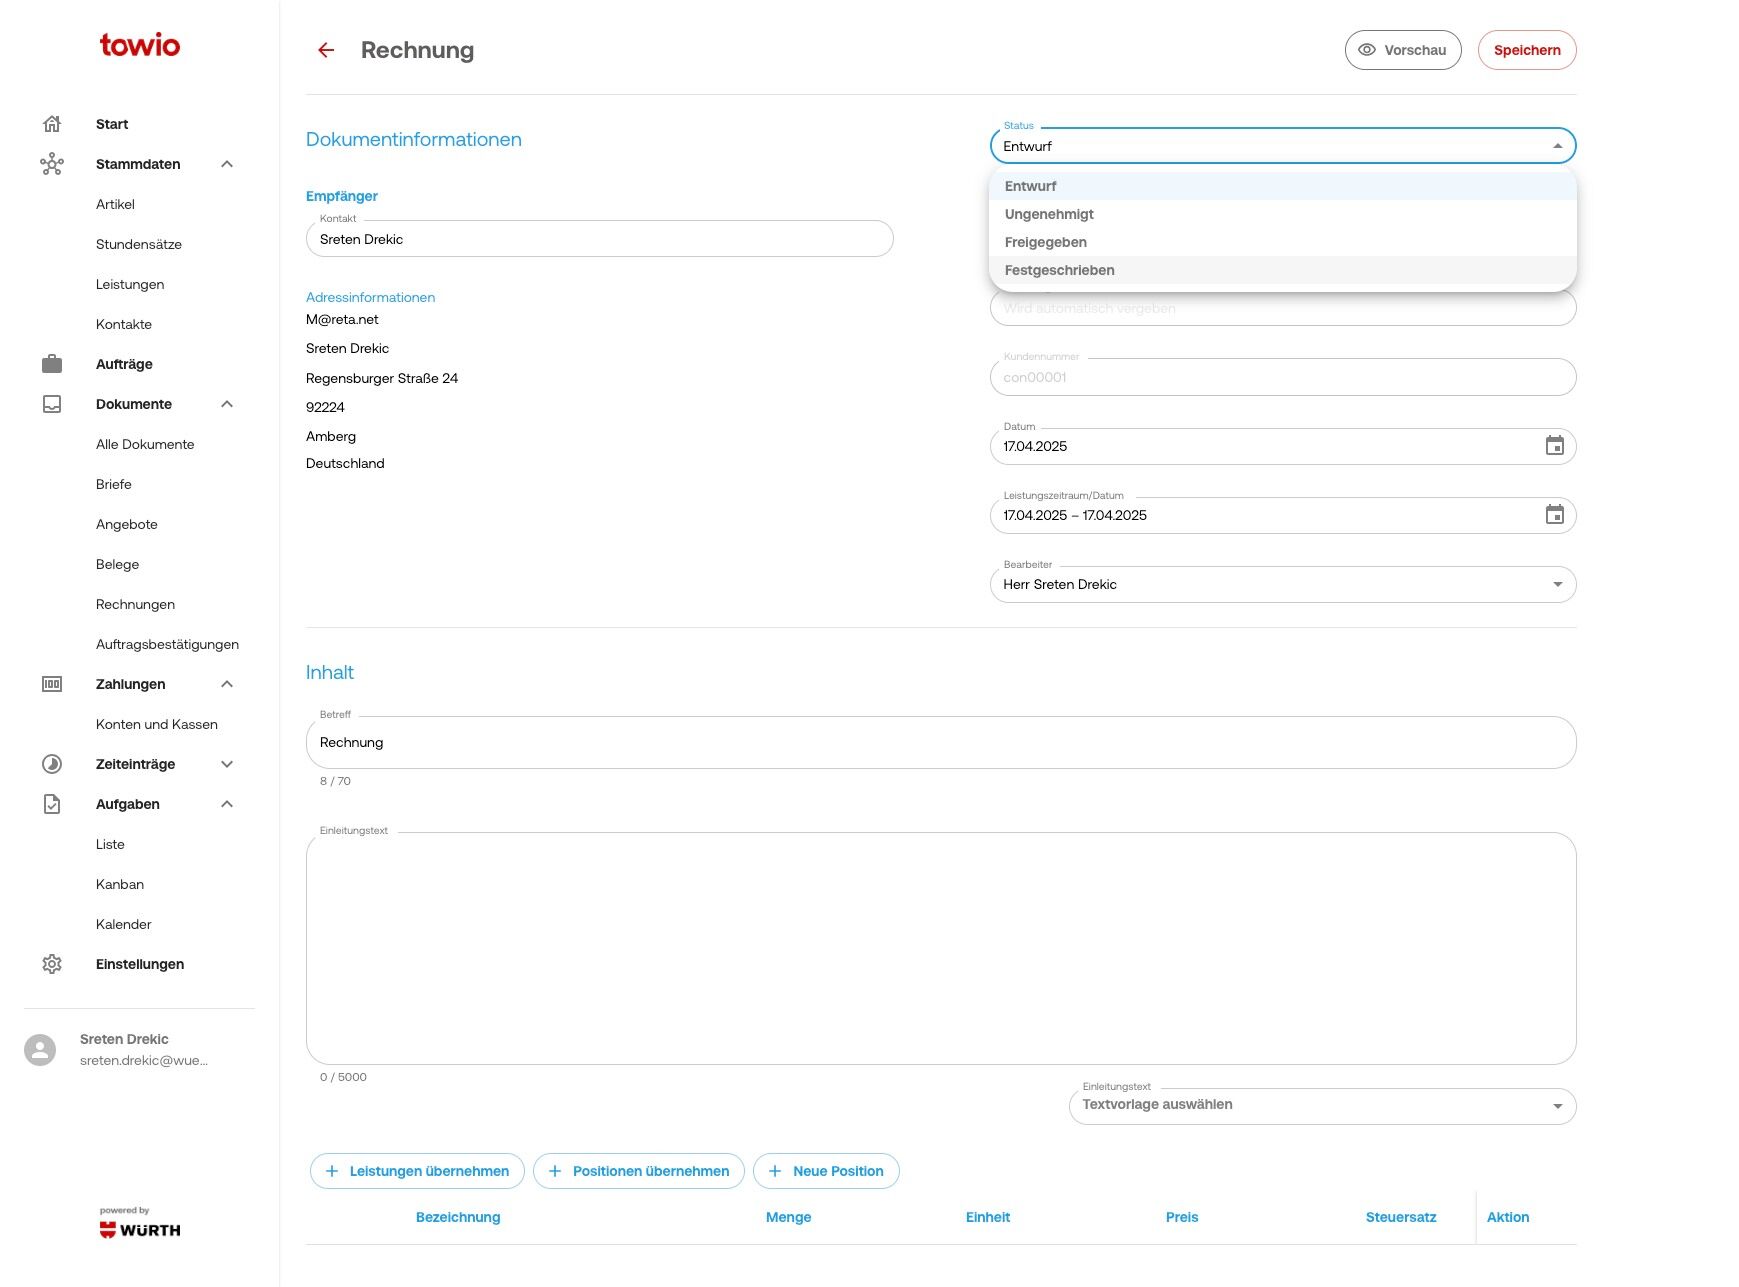Click the Speichern button
The width and height of the screenshot is (1739, 1287).
[x=1526, y=50]
